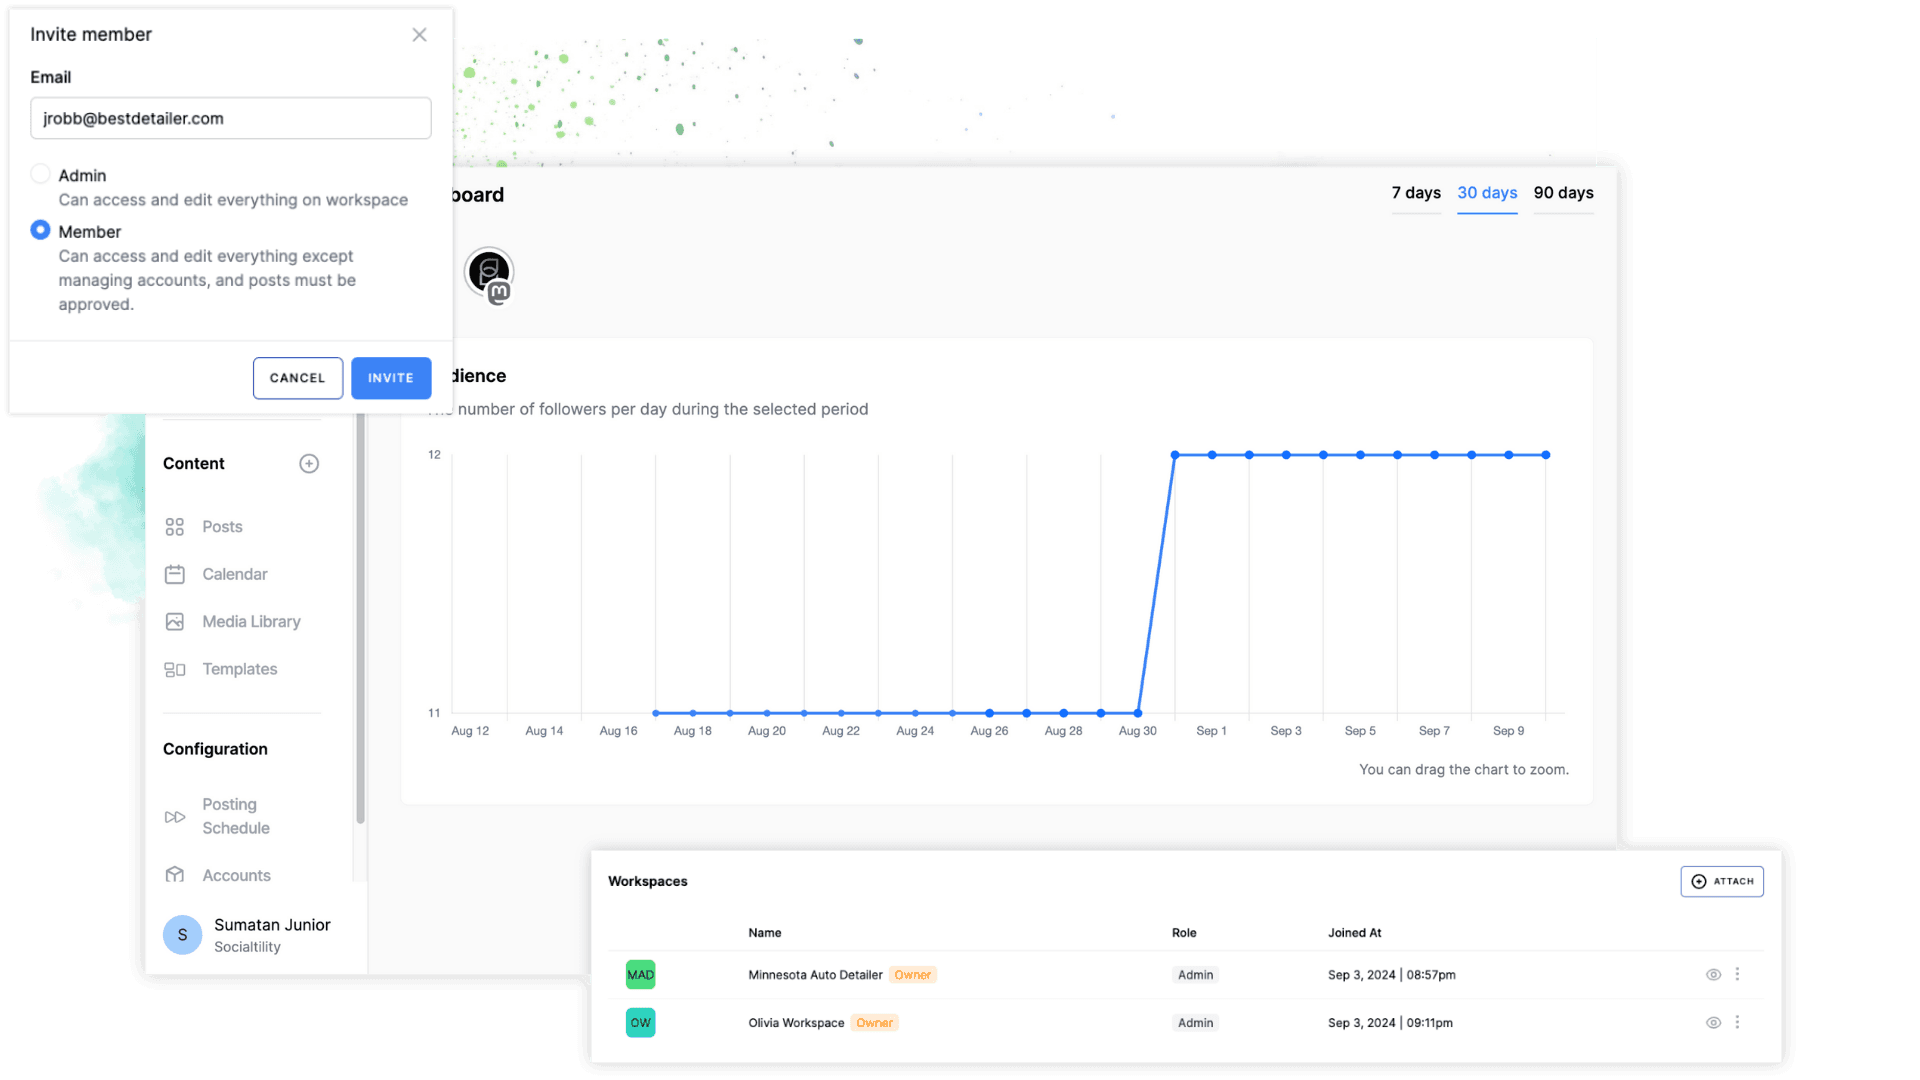The height and width of the screenshot is (1080, 1920).
Task: Click the Mastodon account avatar
Action: click(489, 273)
